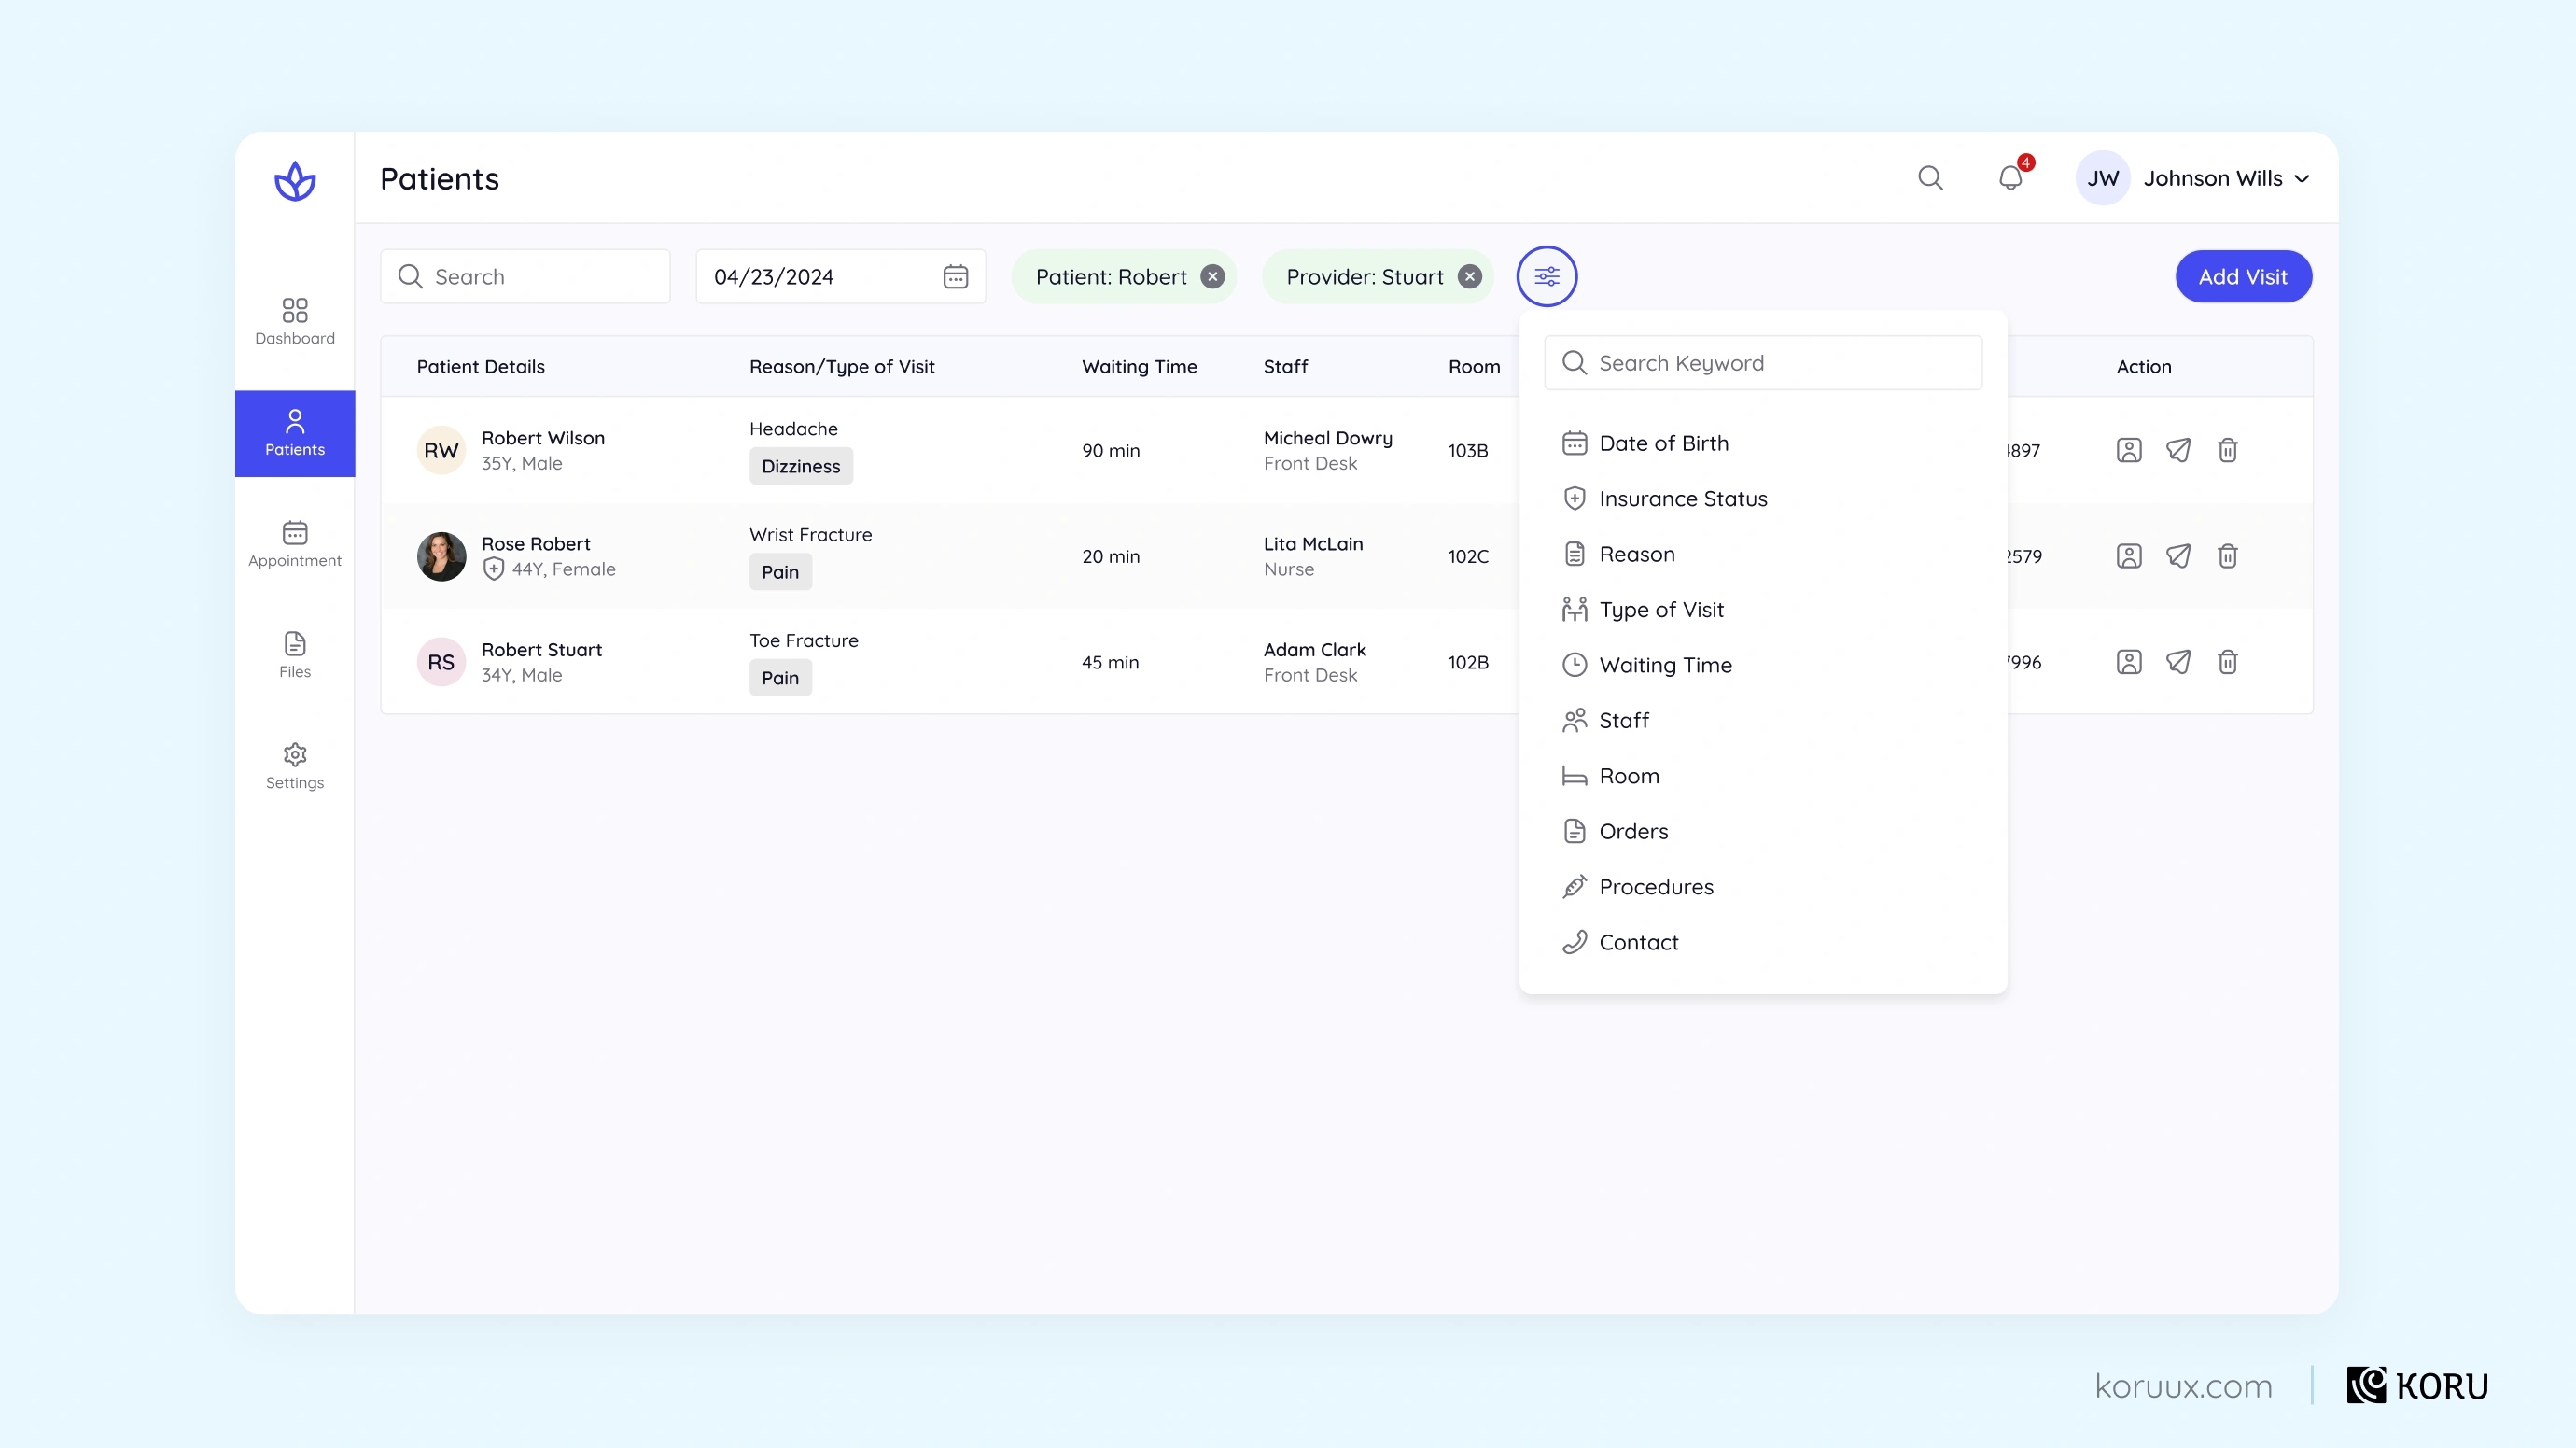Go to Appointment in the sidebar
The width and height of the screenshot is (2576, 1448).
[x=295, y=544]
